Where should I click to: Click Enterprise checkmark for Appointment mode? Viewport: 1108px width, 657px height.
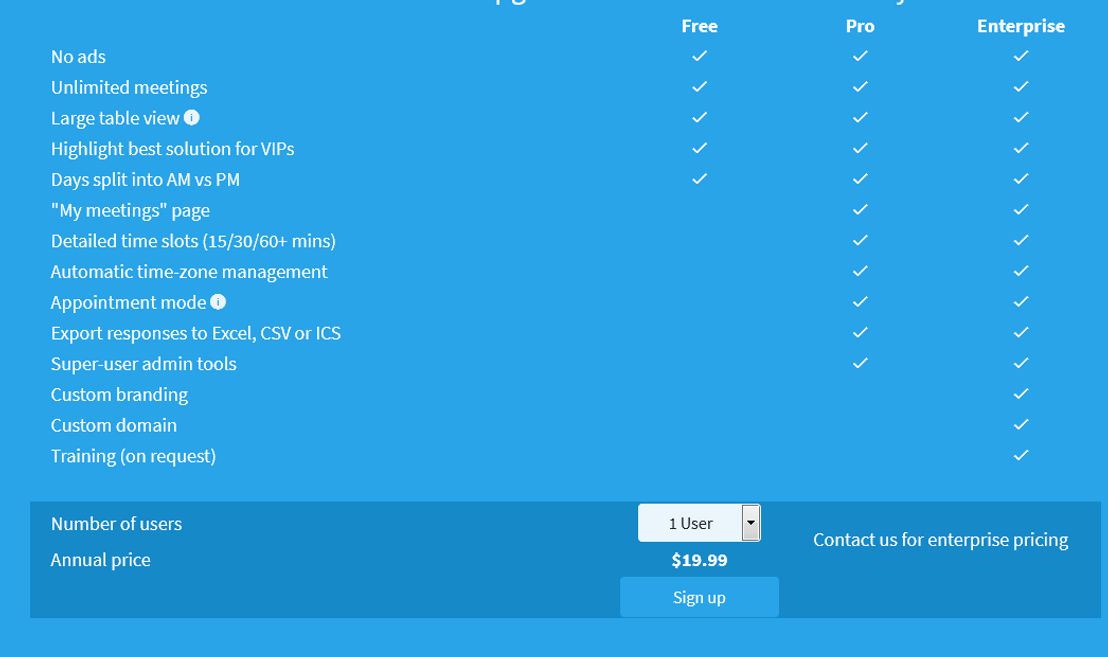[x=1020, y=302]
